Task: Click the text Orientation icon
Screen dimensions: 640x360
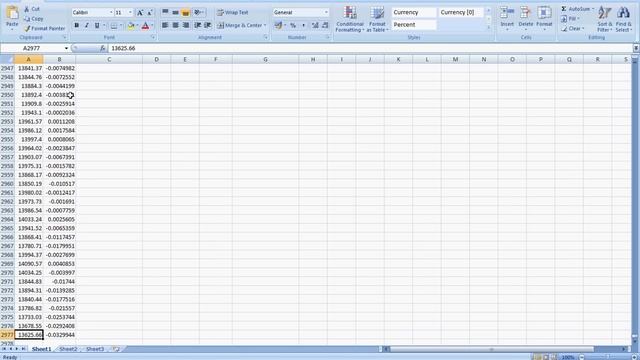Action: pos(198,12)
